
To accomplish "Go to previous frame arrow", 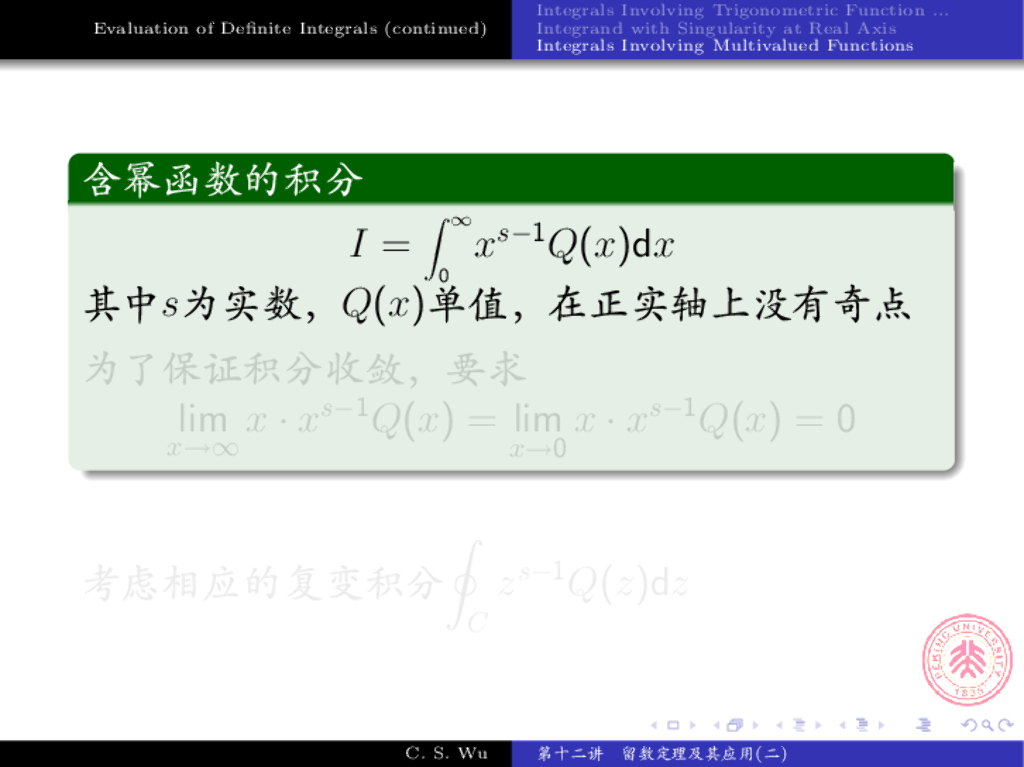I will [x=716, y=725].
